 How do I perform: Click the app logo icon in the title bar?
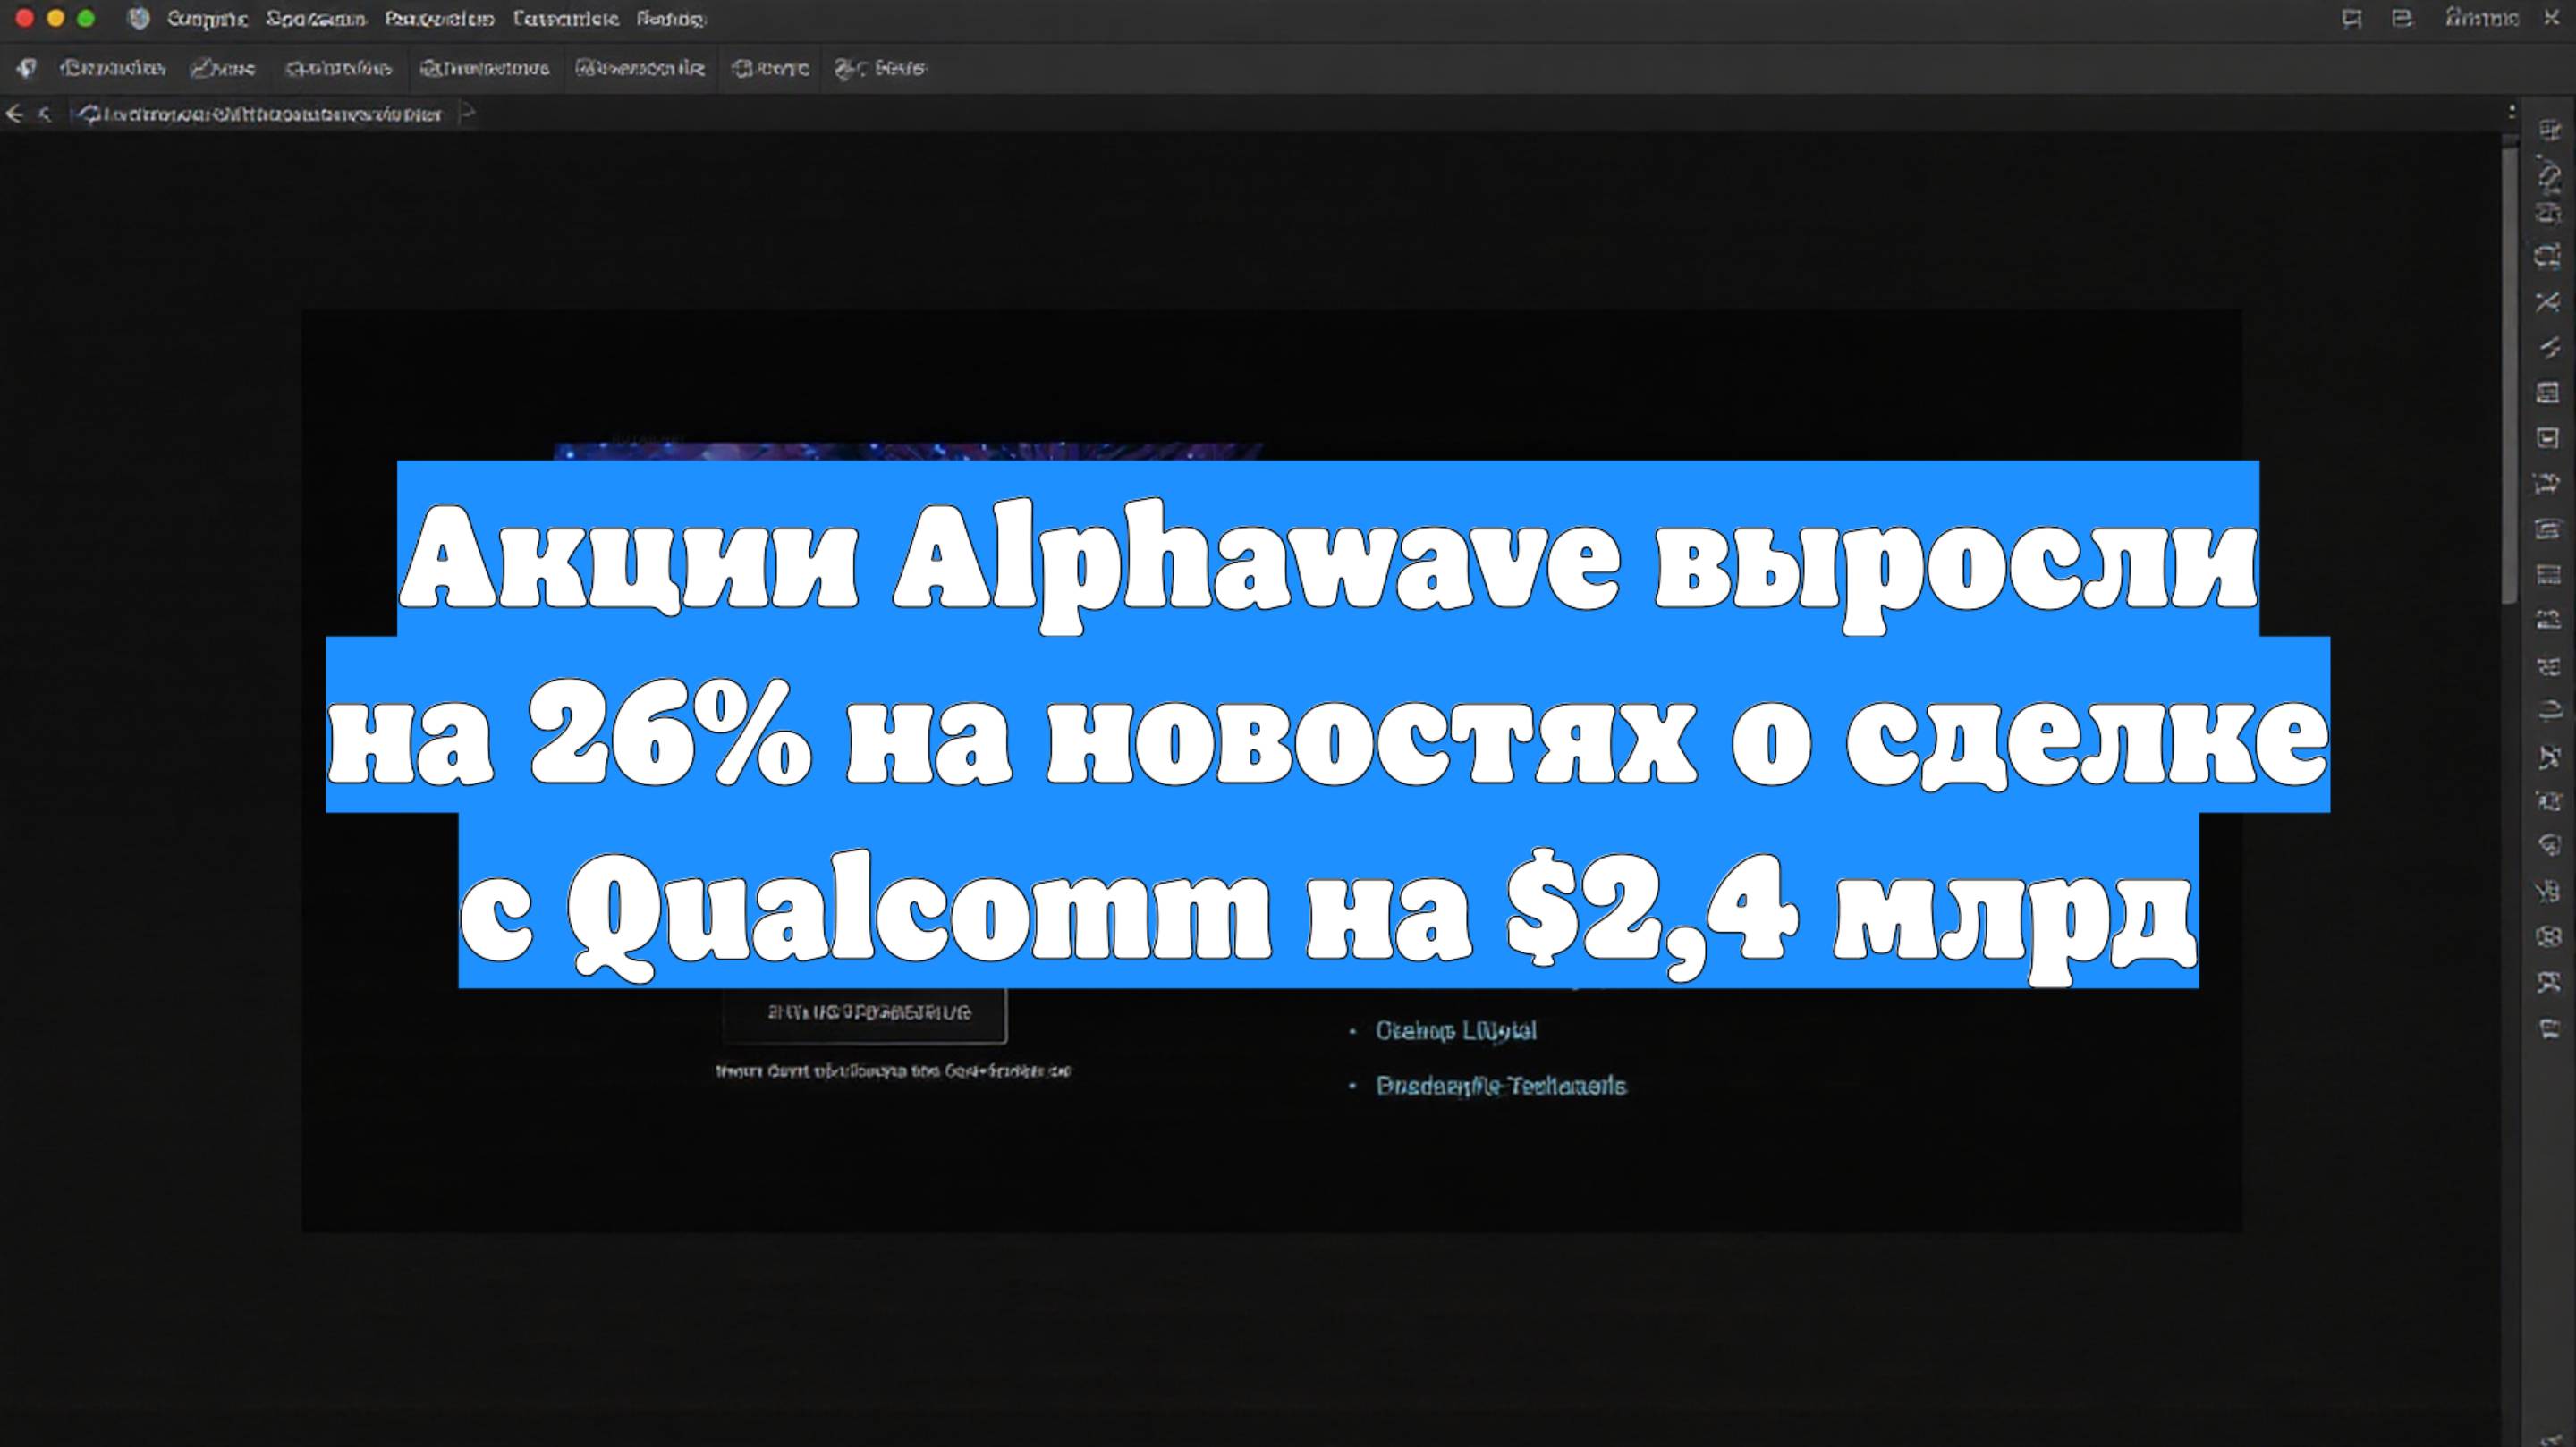[x=139, y=18]
